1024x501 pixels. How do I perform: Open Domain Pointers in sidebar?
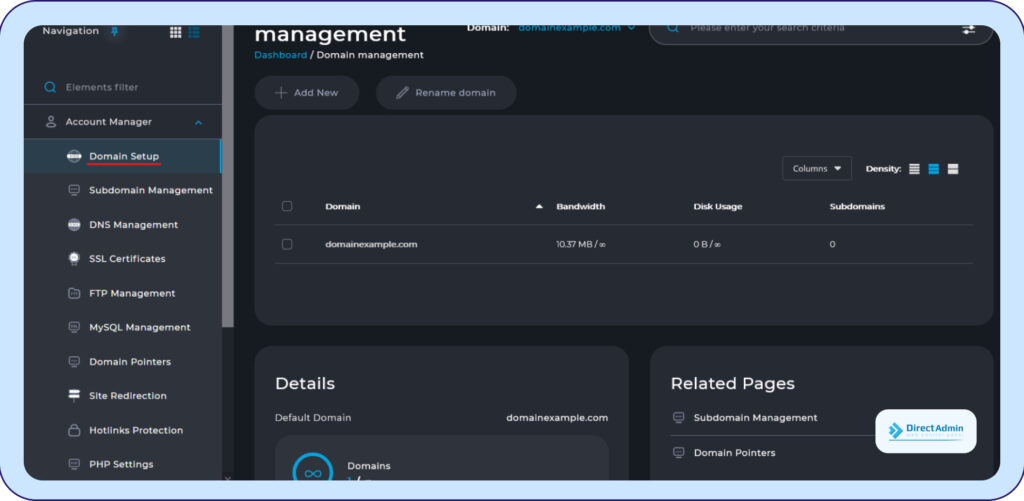130,361
